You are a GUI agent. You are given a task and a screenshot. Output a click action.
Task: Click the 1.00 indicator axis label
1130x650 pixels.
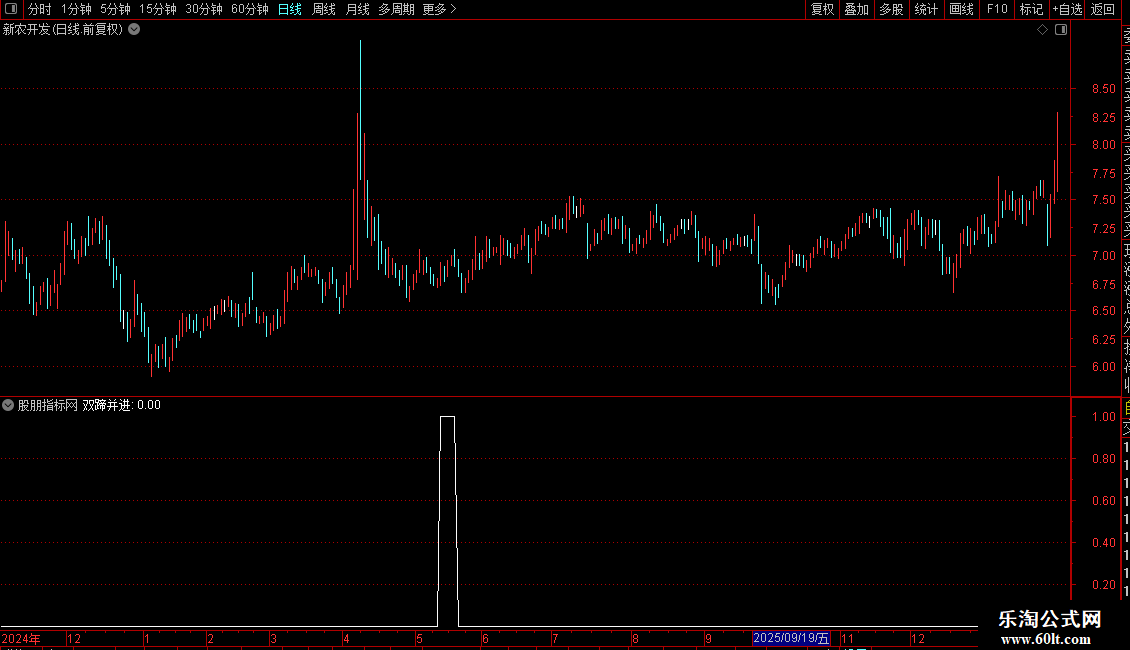coord(1103,417)
